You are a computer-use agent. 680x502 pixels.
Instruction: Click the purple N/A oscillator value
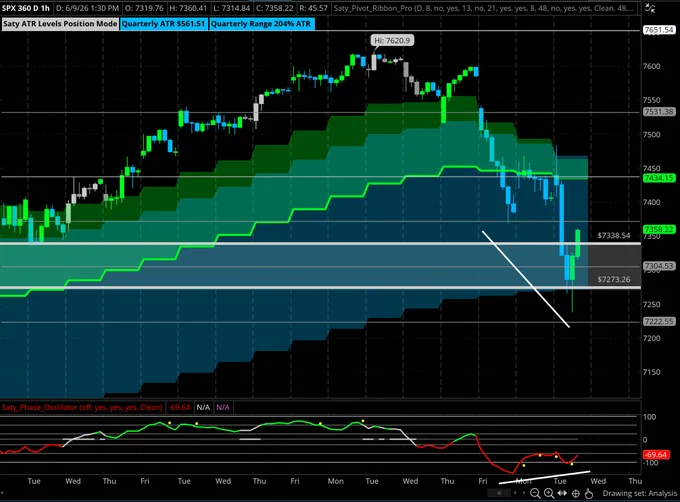pos(223,407)
